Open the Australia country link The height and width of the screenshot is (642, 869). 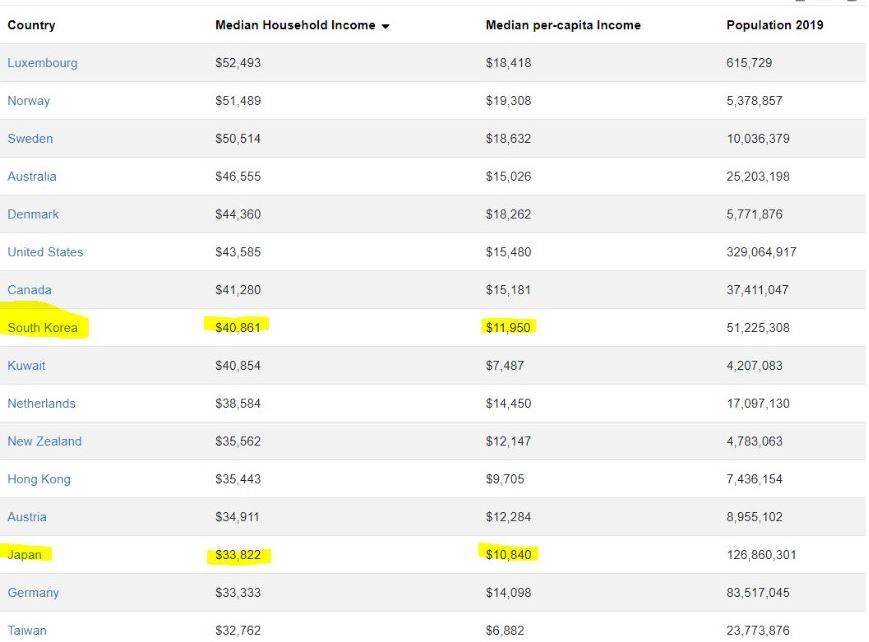pos(32,177)
